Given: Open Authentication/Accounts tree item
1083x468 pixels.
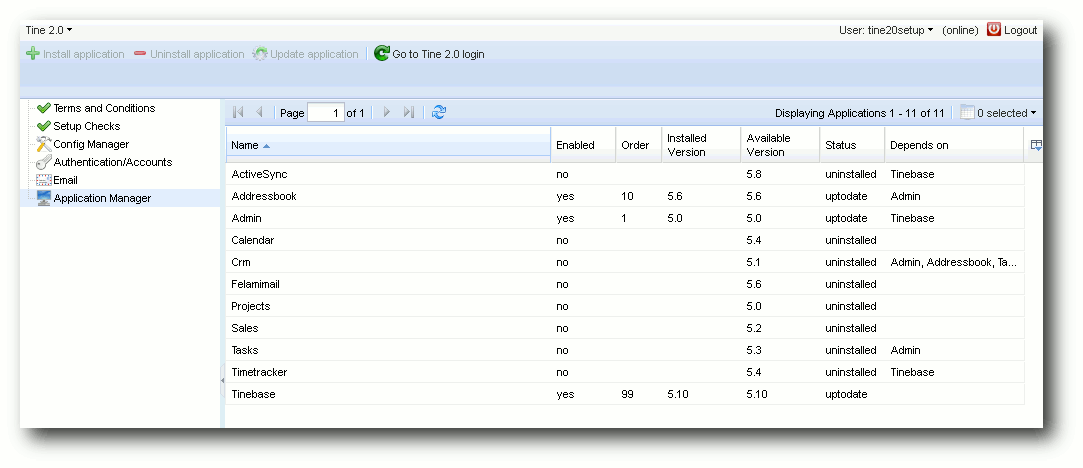Looking at the screenshot, I should (113, 162).
